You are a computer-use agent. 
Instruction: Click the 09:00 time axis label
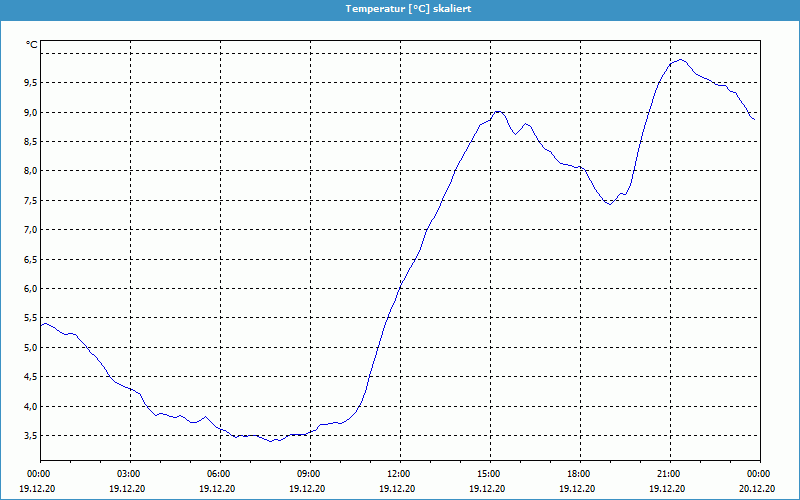(x=309, y=473)
